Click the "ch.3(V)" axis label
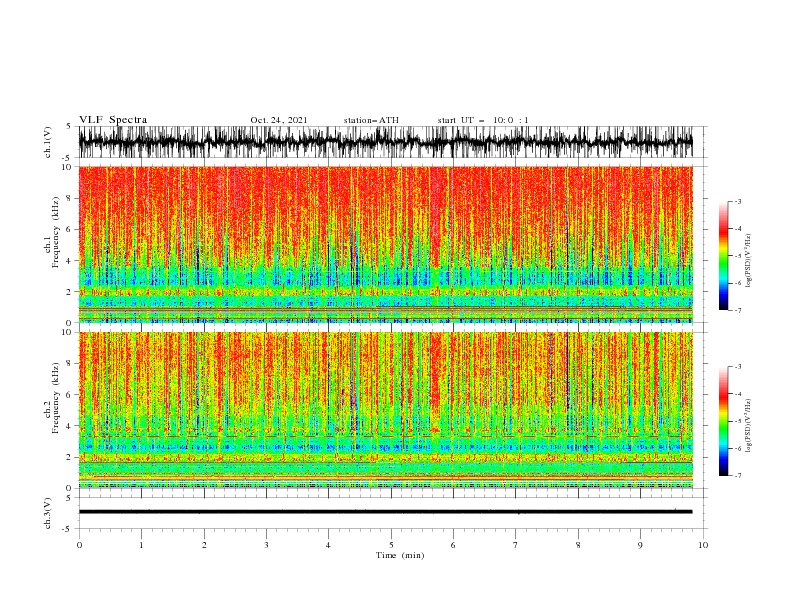792x612 pixels. [48, 513]
